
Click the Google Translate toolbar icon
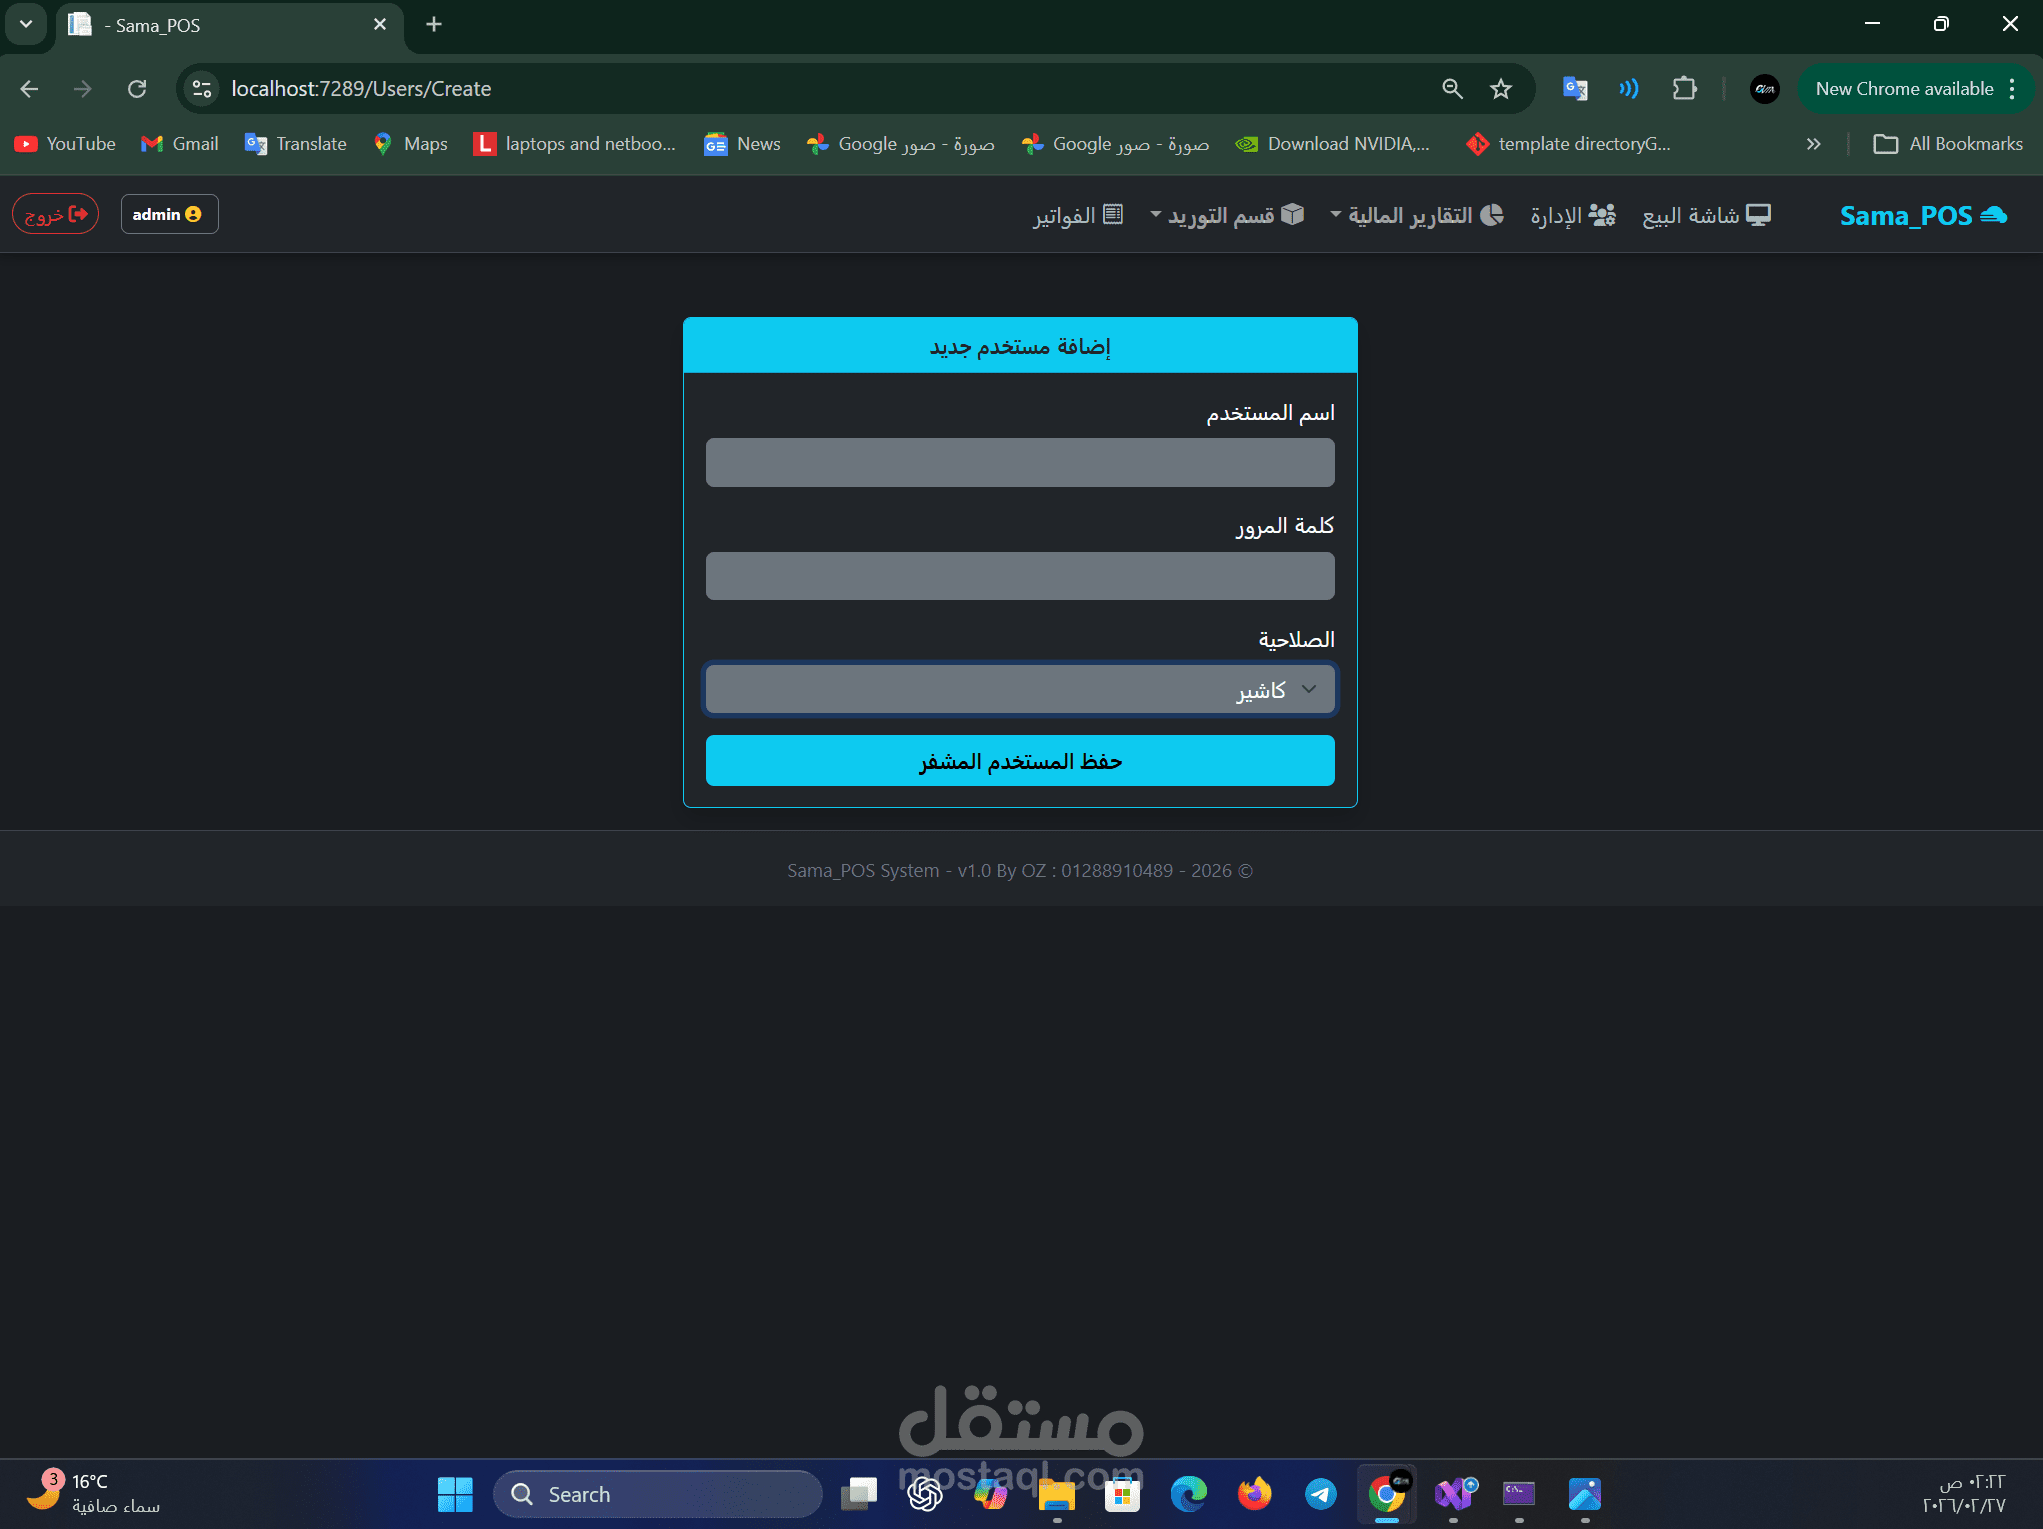1575,89
